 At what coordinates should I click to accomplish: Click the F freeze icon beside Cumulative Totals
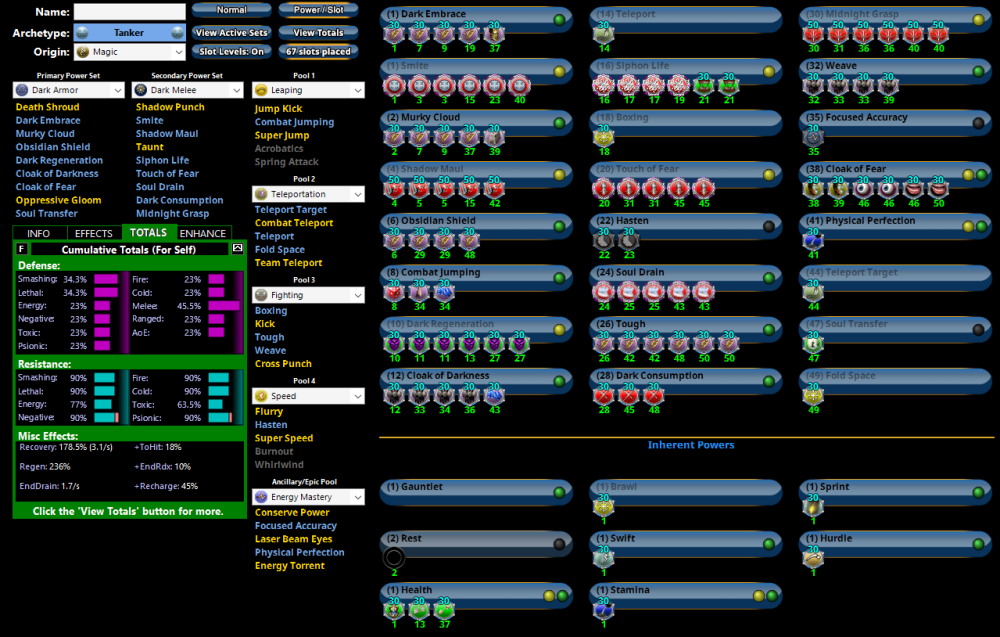pos(22,248)
